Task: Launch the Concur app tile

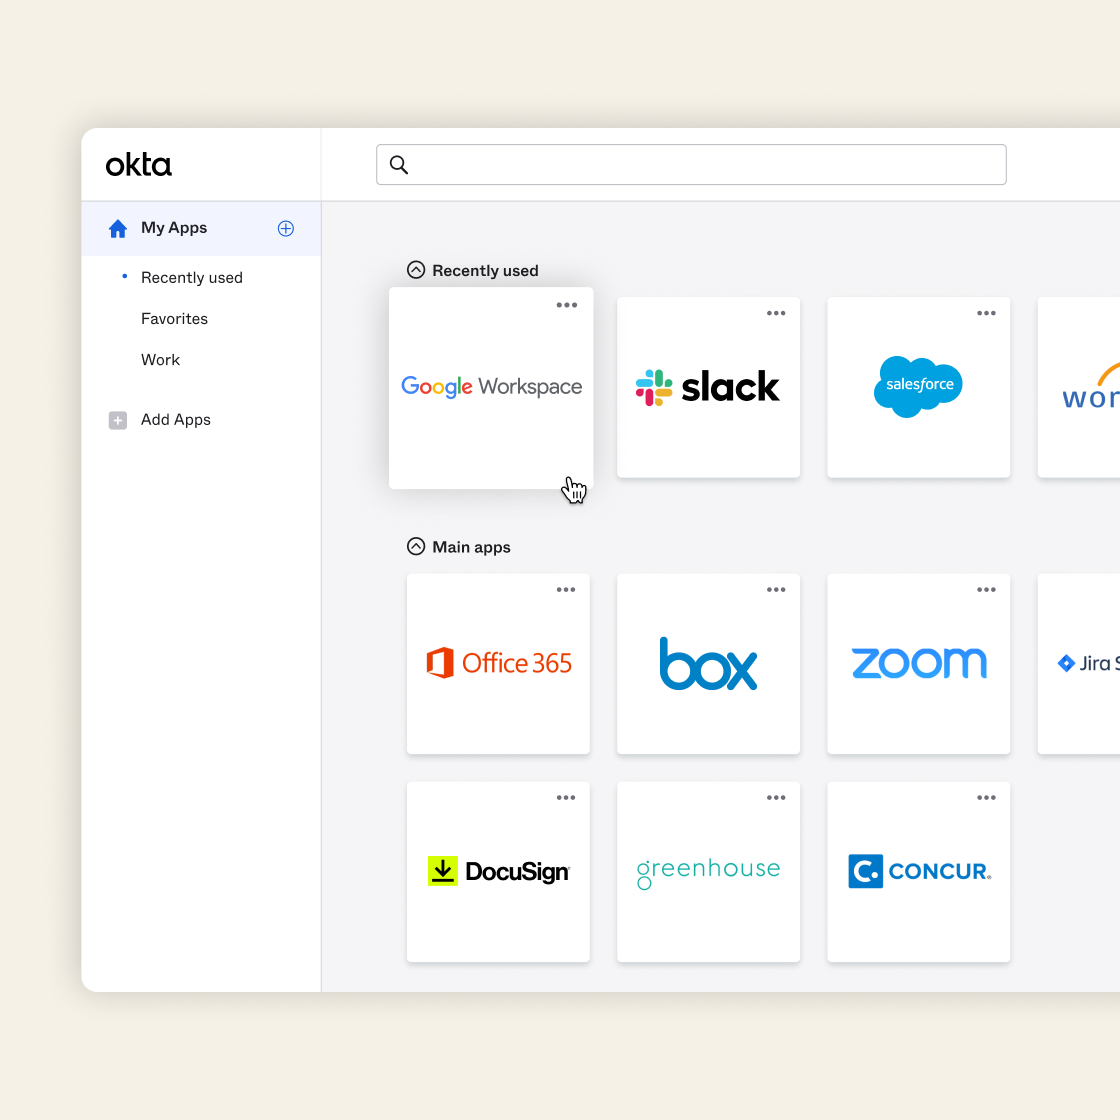Action: (x=918, y=872)
